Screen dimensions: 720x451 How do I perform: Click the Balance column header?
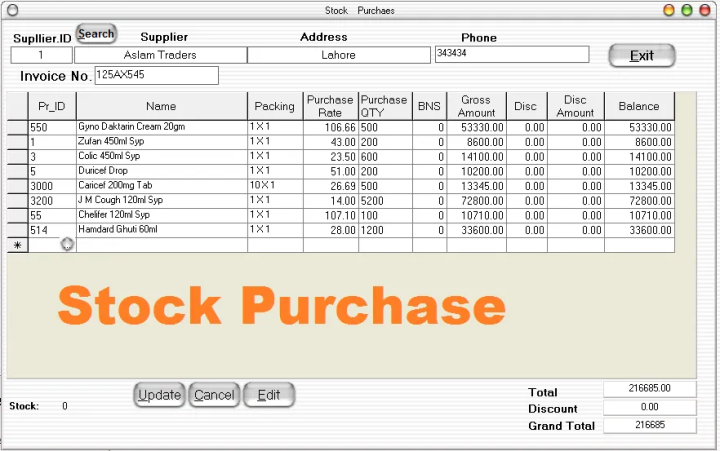click(639, 106)
